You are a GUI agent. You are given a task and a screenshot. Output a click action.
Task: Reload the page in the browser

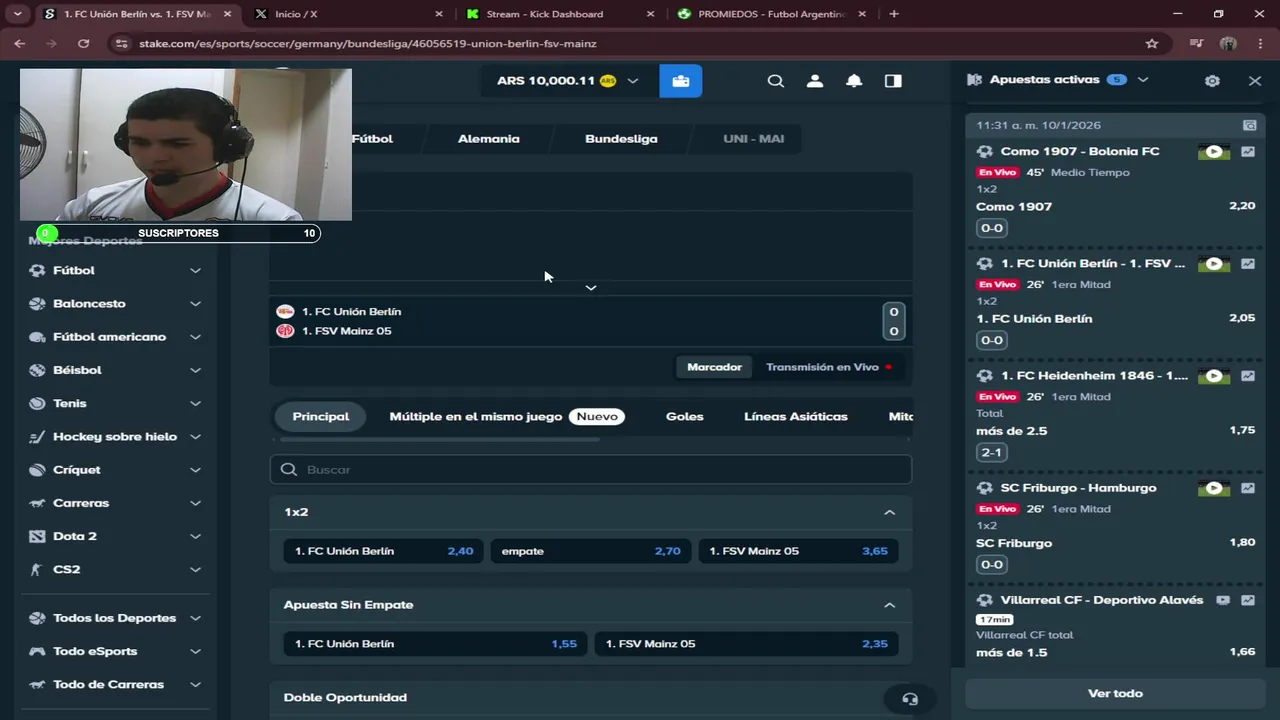pyautogui.click(x=83, y=43)
